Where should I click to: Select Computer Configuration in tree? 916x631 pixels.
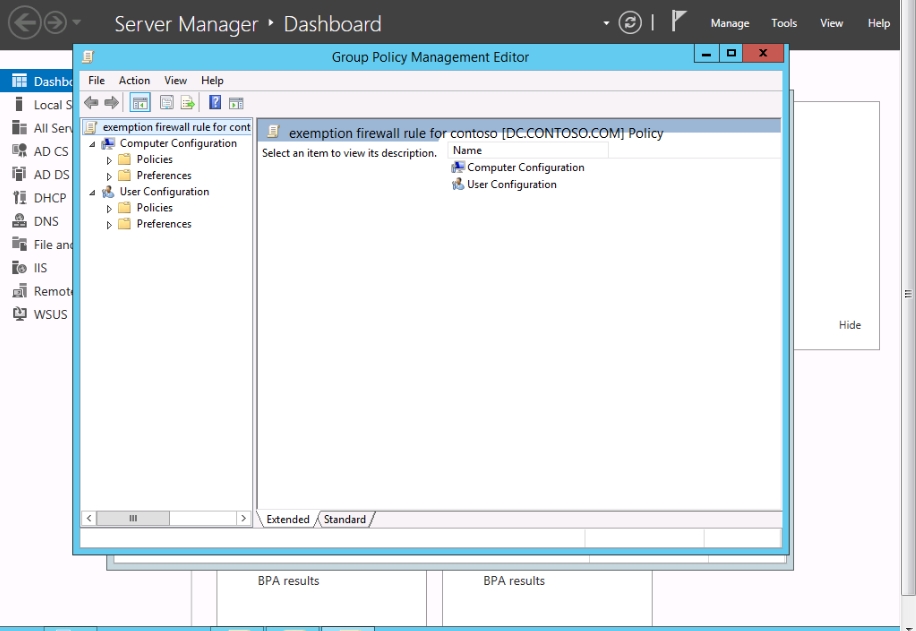click(178, 144)
